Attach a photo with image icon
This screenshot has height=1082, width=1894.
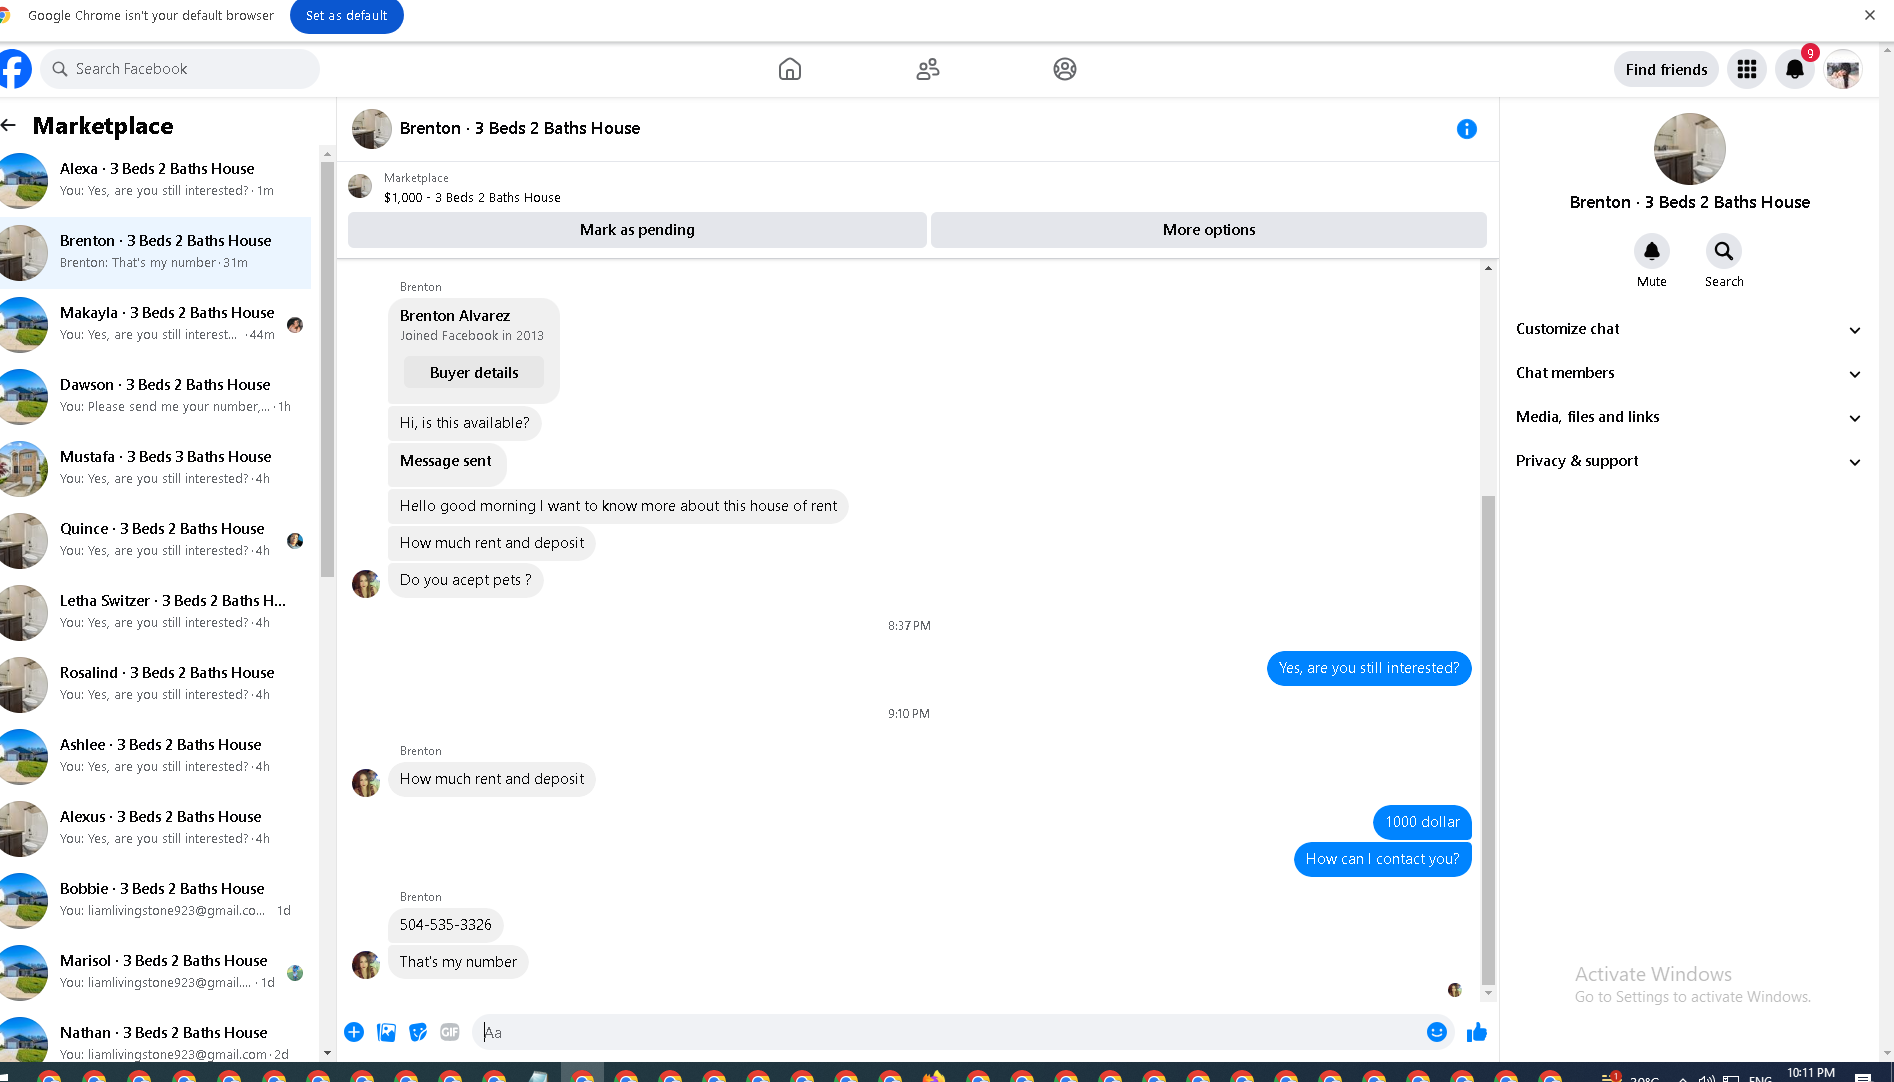click(386, 1032)
